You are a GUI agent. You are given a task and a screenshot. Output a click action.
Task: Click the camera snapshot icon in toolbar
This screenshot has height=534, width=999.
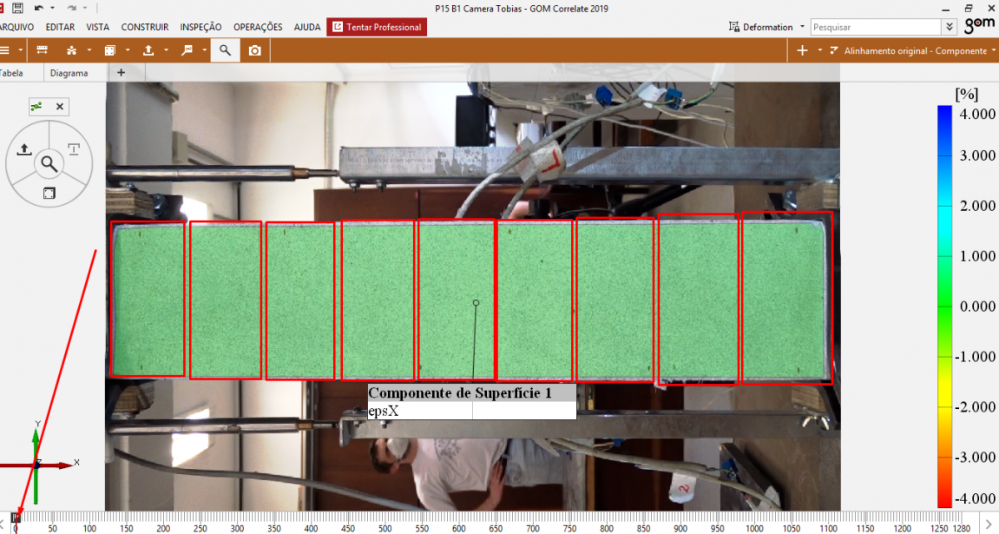click(x=255, y=50)
